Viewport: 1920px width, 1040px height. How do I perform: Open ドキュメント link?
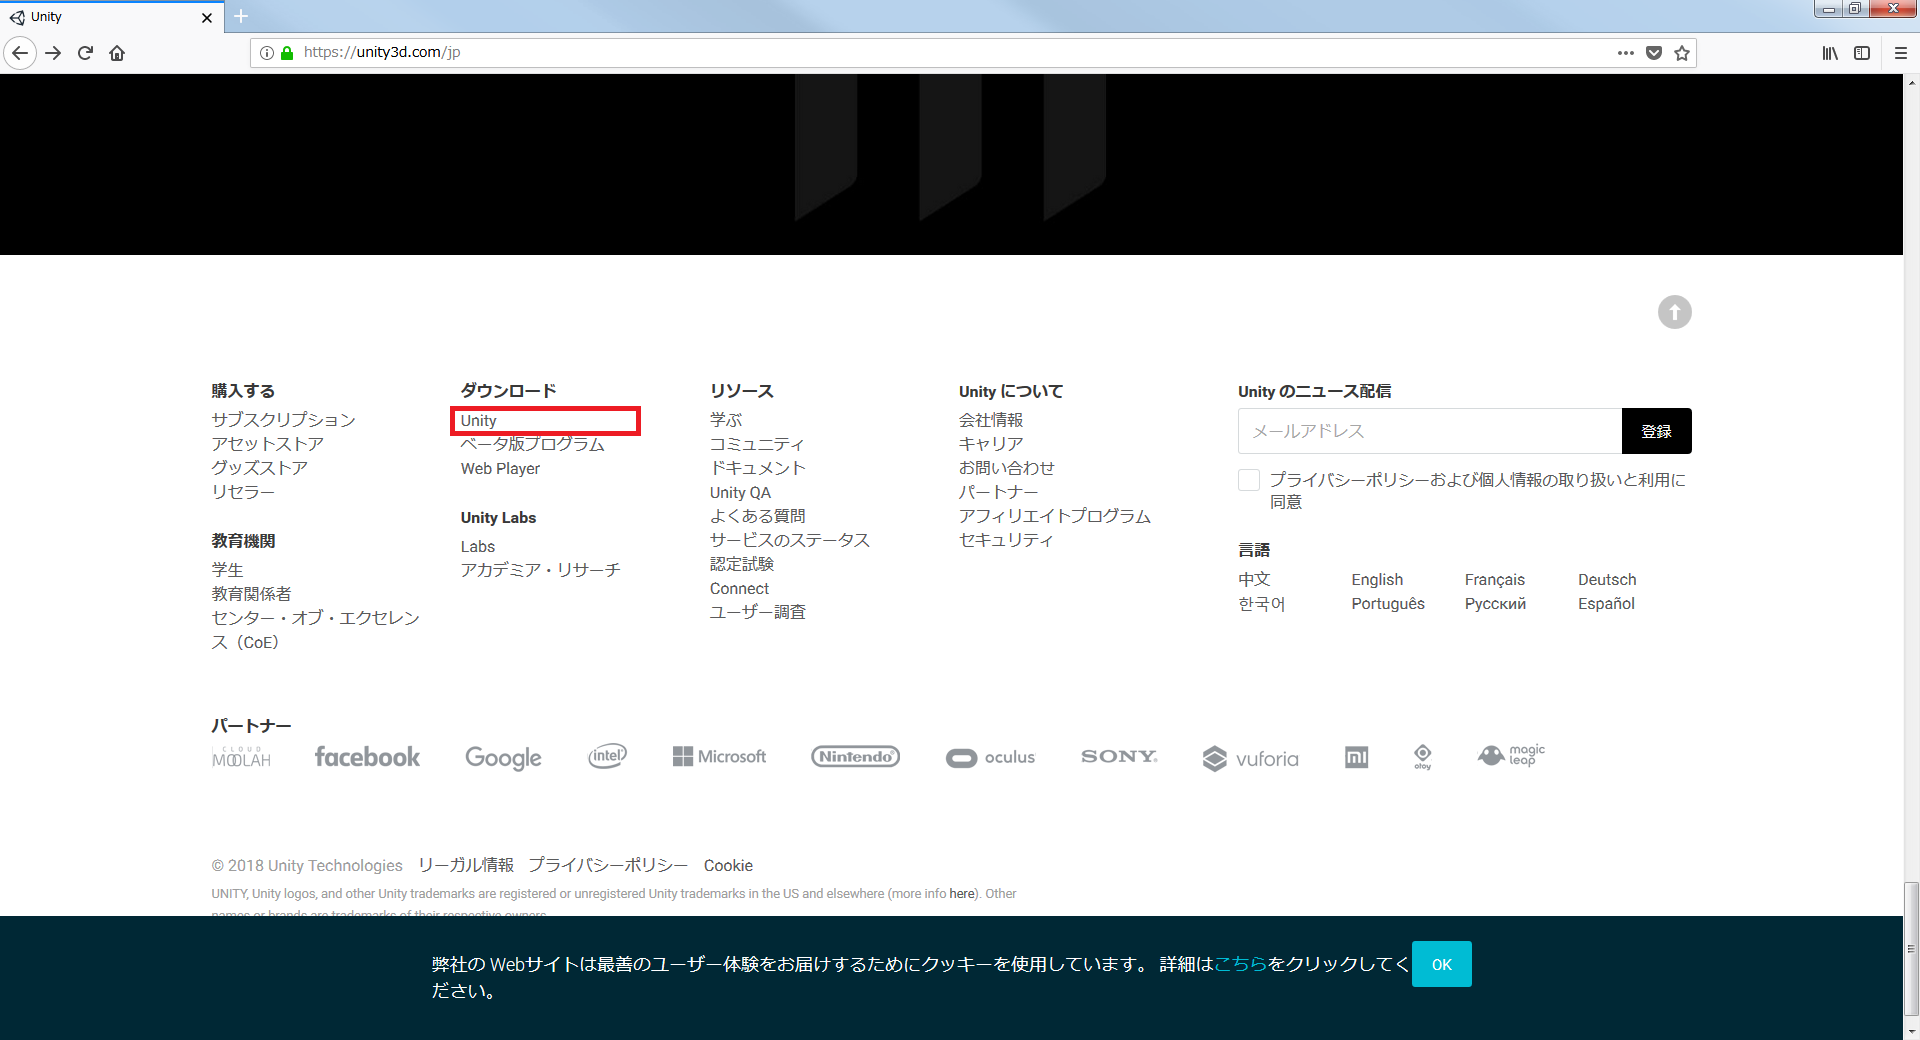pos(757,468)
